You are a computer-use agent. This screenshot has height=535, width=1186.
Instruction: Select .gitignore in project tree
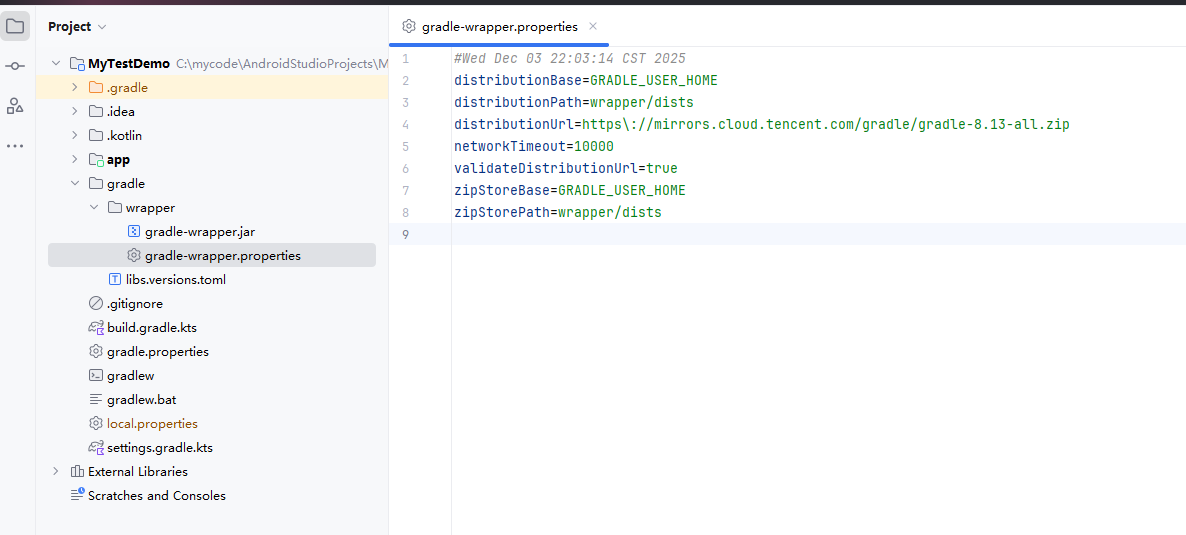point(135,303)
